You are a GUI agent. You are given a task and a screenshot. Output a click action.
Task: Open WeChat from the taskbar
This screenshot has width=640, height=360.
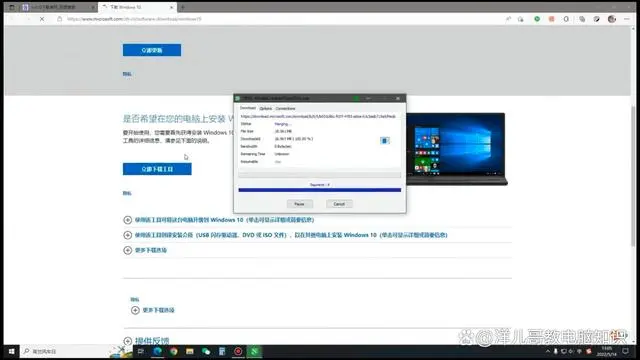(x=206, y=351)
